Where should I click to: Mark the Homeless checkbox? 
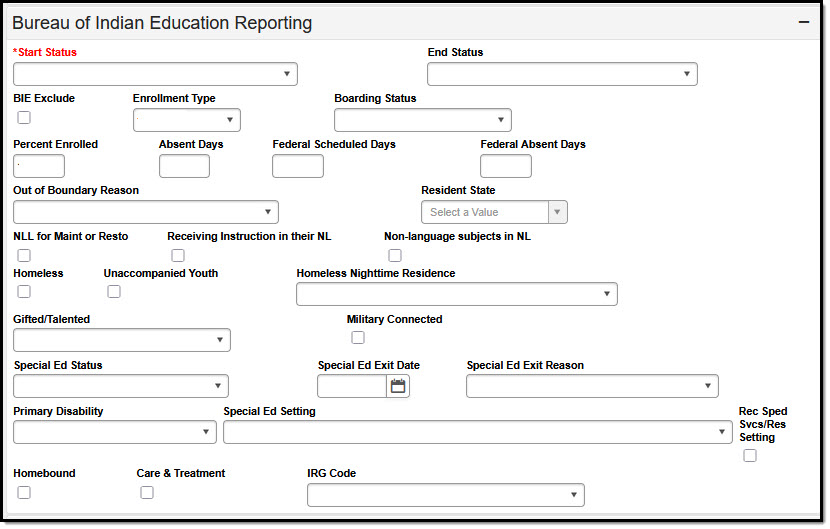[24, 291]
